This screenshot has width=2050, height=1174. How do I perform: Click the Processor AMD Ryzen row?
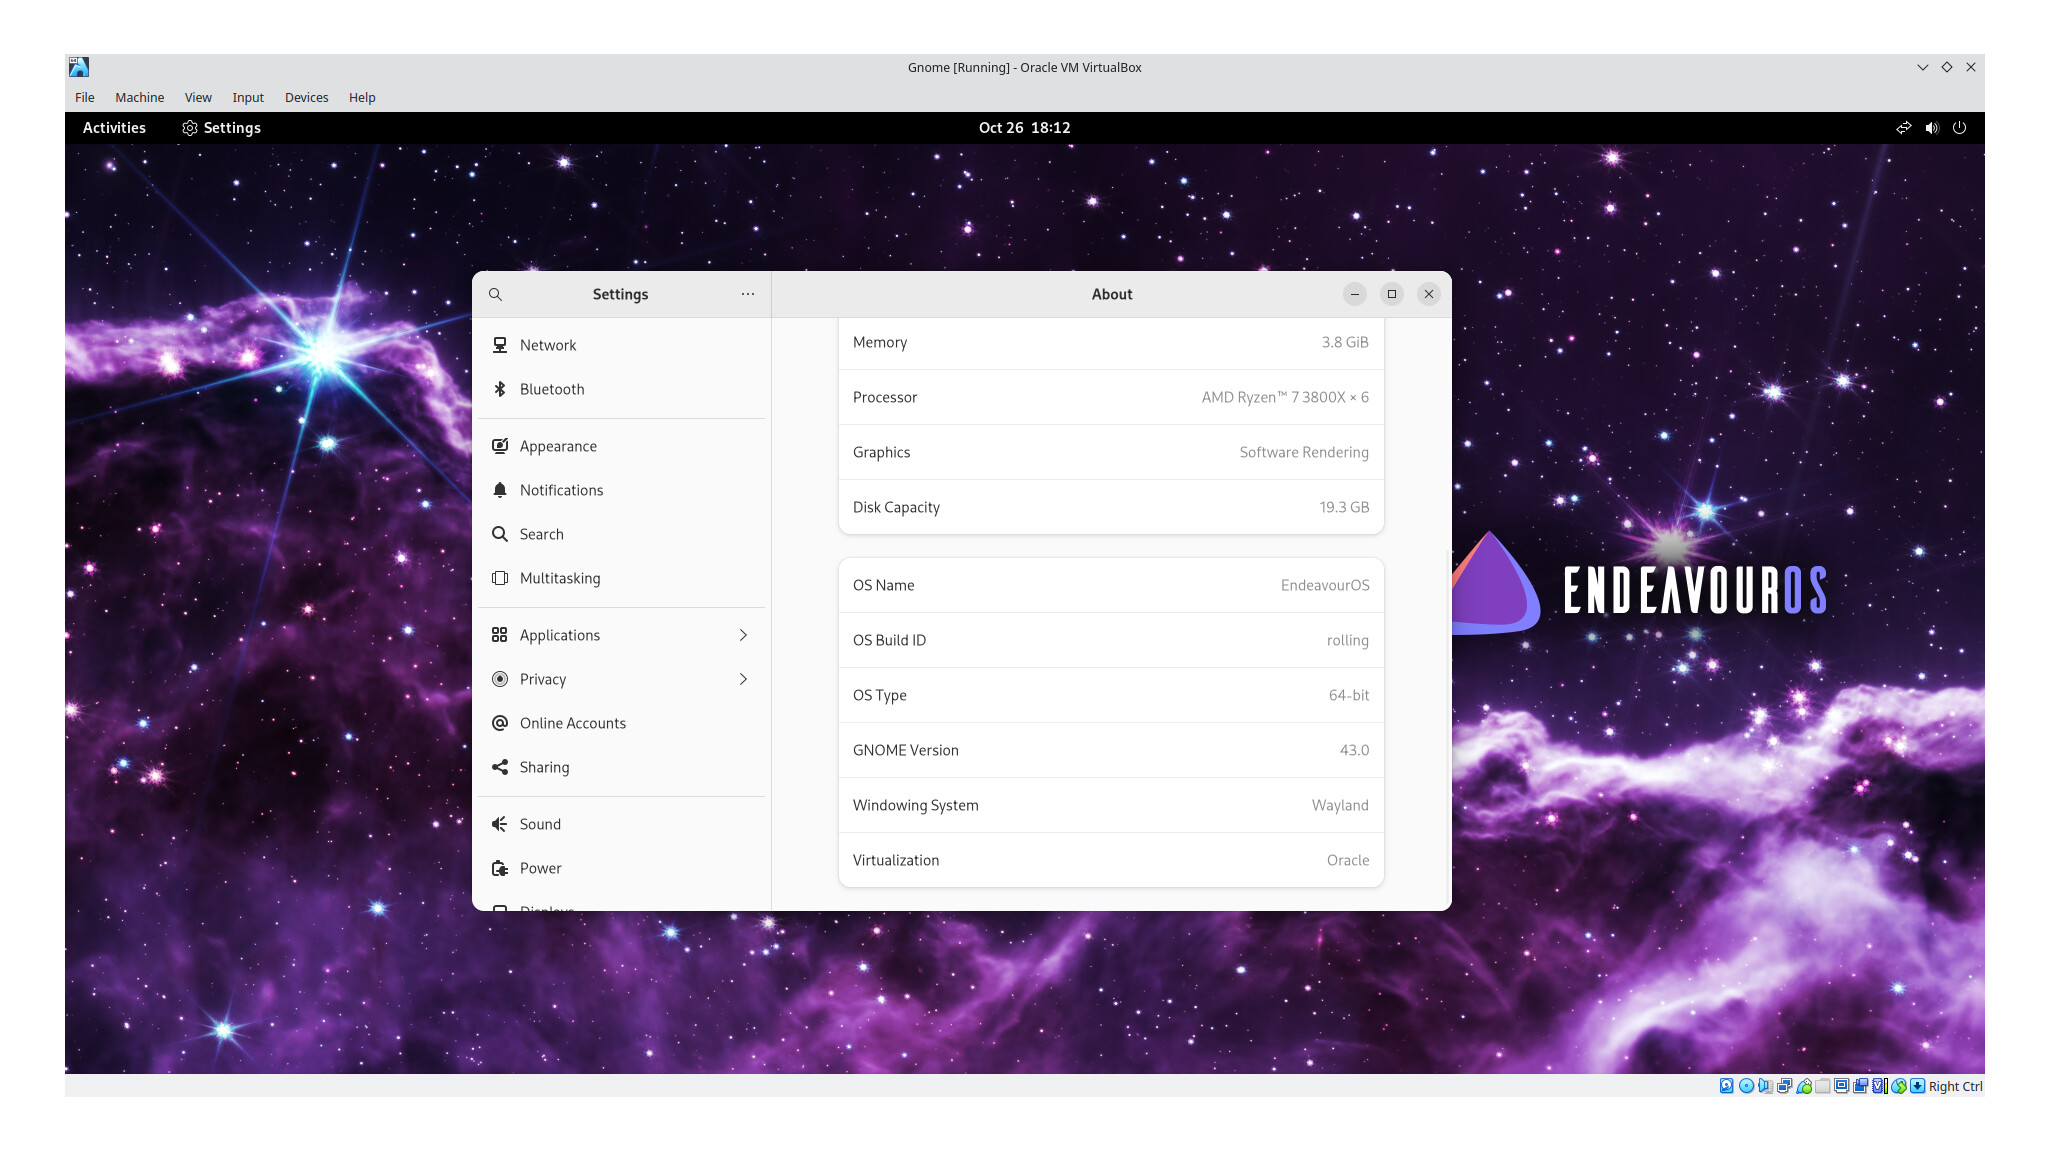[x=1111, y=397]
